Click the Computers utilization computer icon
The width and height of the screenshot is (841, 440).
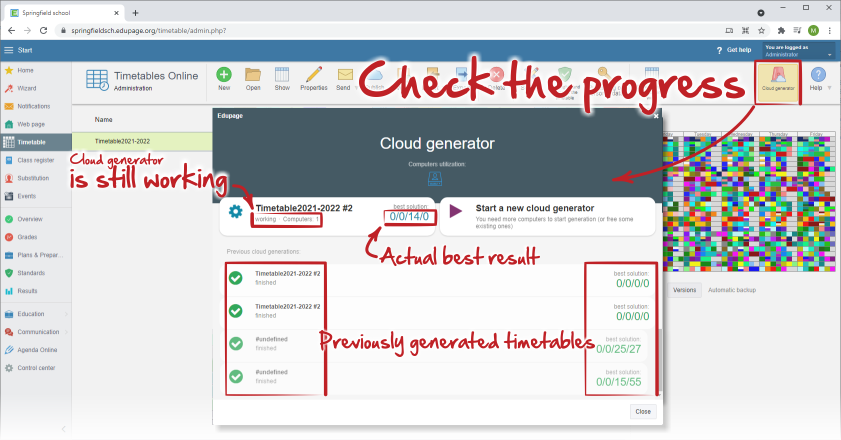(x=435, y=179)
